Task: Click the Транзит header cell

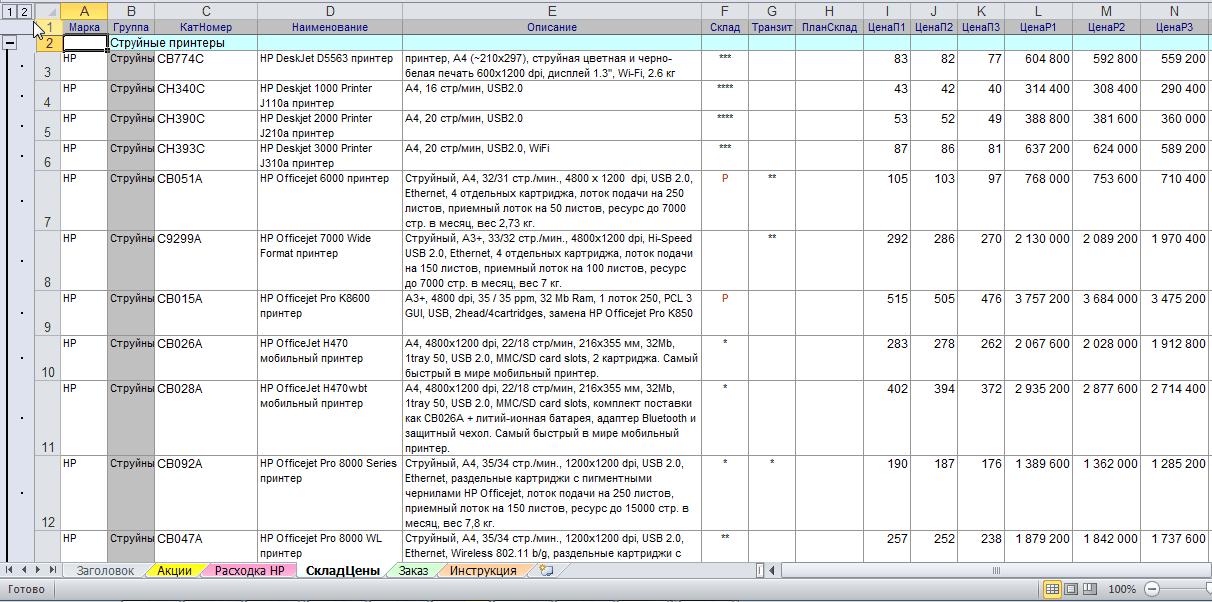Action: (x=772, y=27)
